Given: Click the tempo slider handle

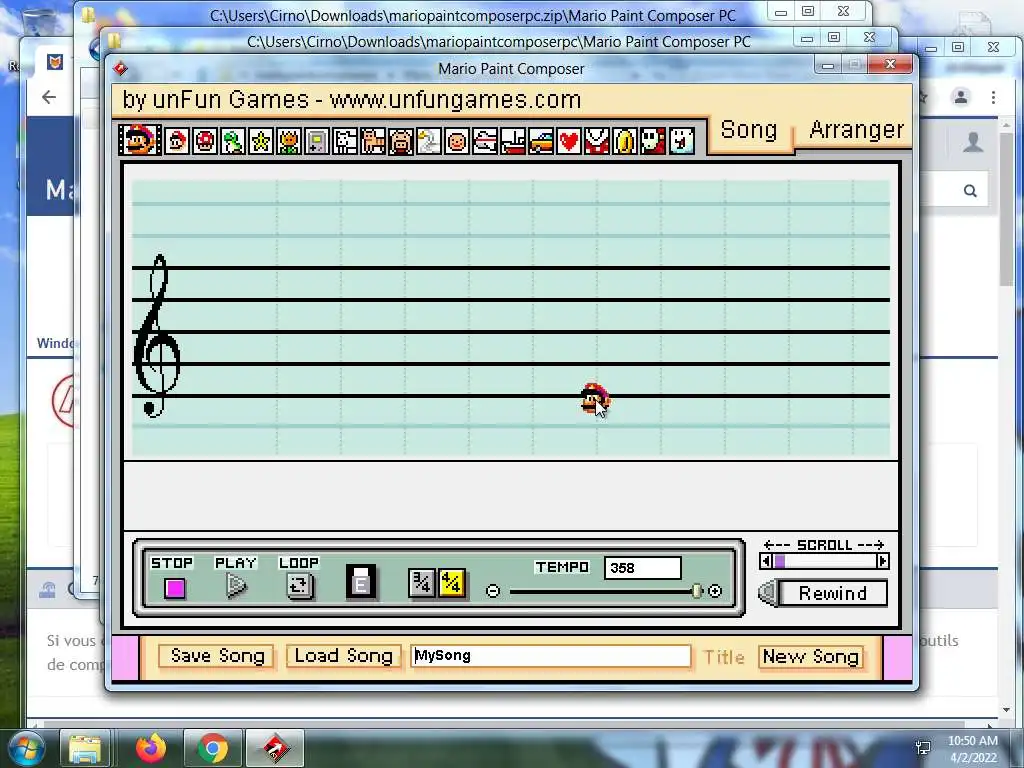Looking at the screenshot, I should (x=697, y=591).
